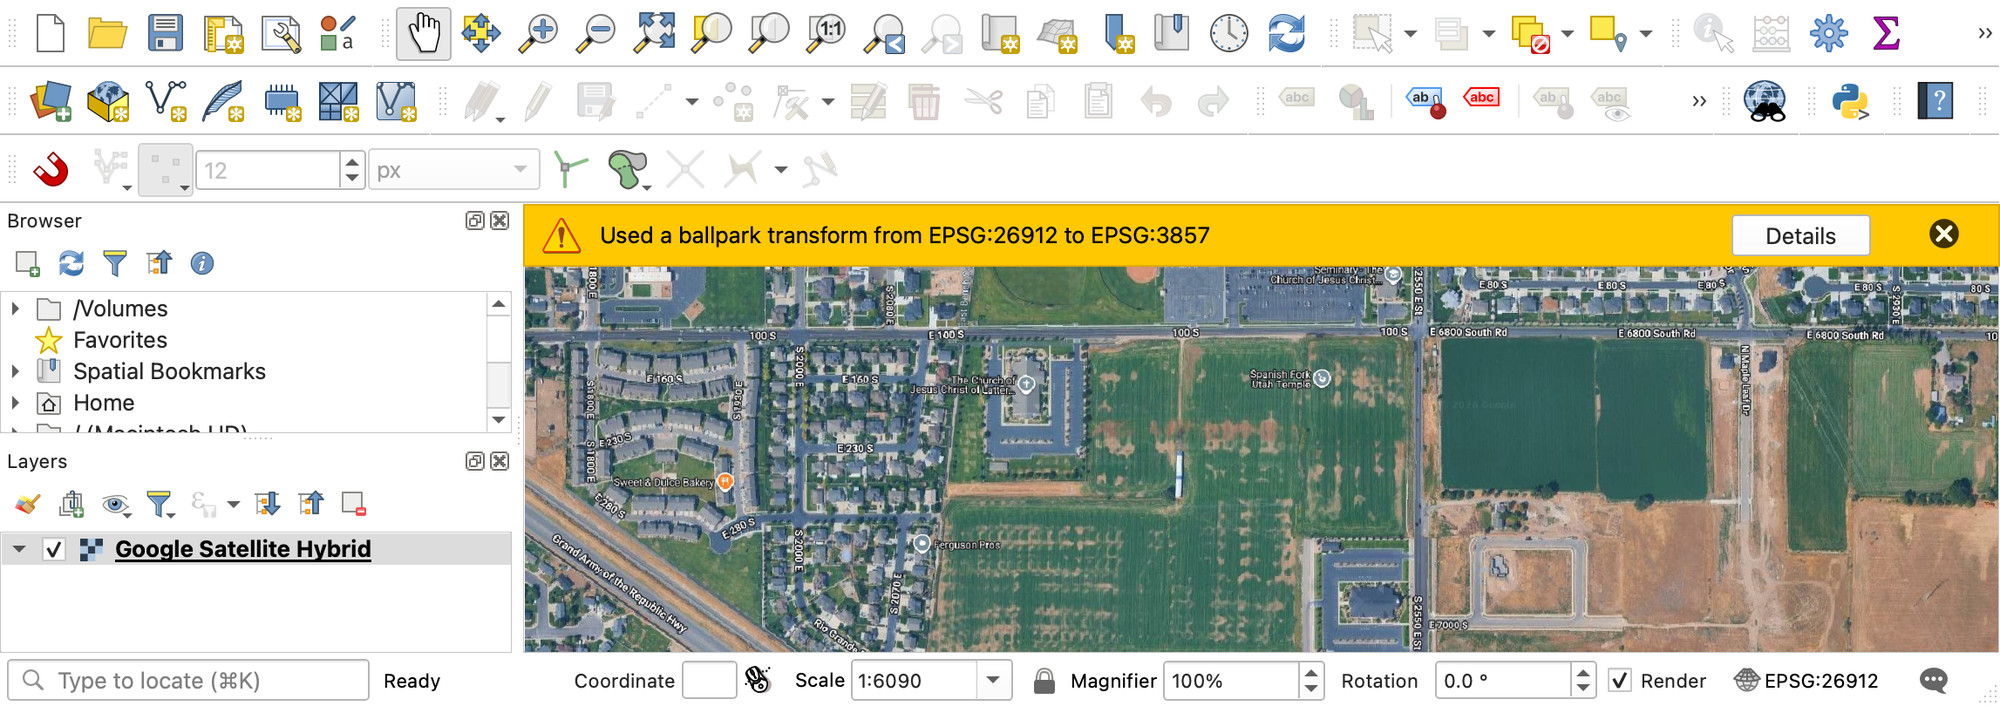Screen dimensions: 2000x706
Task: Collapse the Google Satellite Hybrid layer
Action: click(x=19, y=549)
